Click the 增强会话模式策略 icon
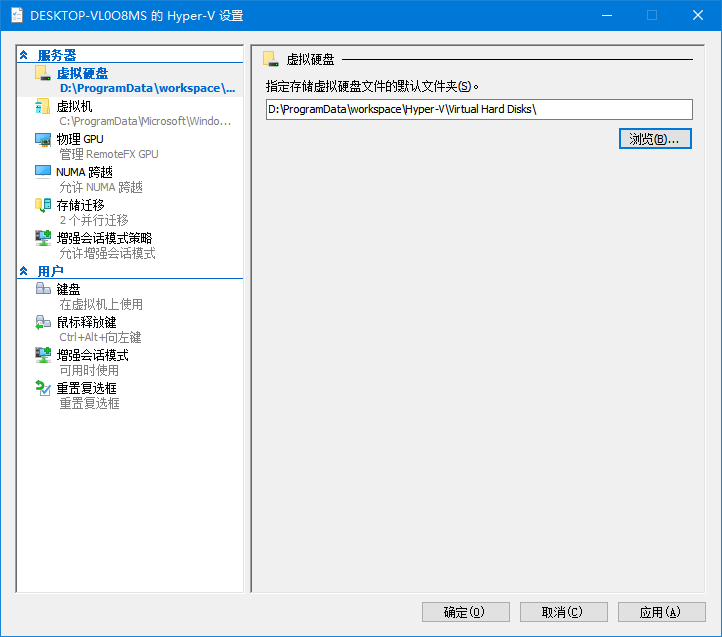 43,238
